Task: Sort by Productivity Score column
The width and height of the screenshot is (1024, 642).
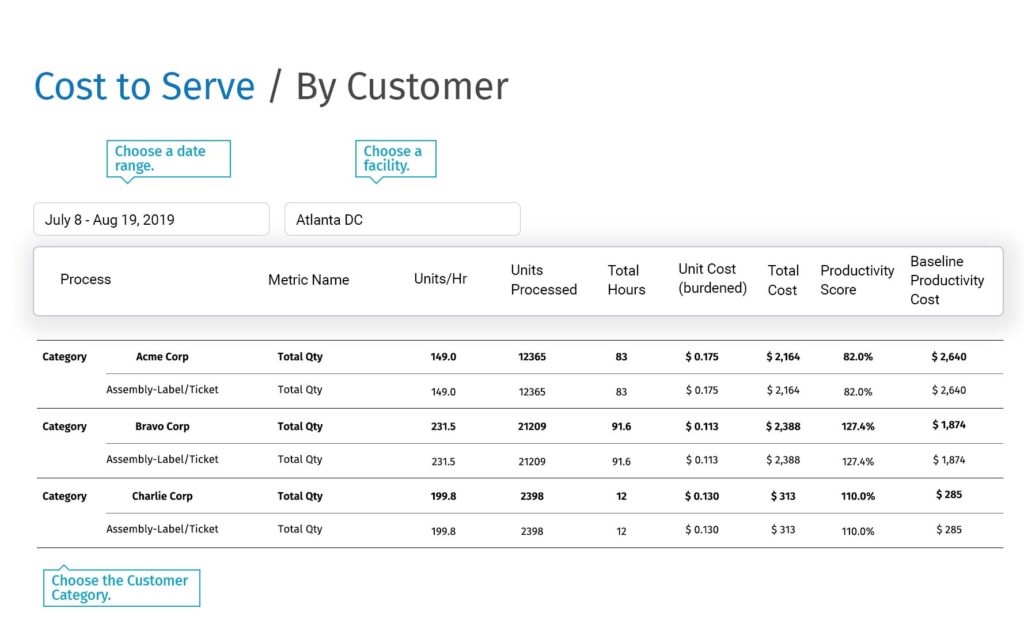Action: coord(856,279)
